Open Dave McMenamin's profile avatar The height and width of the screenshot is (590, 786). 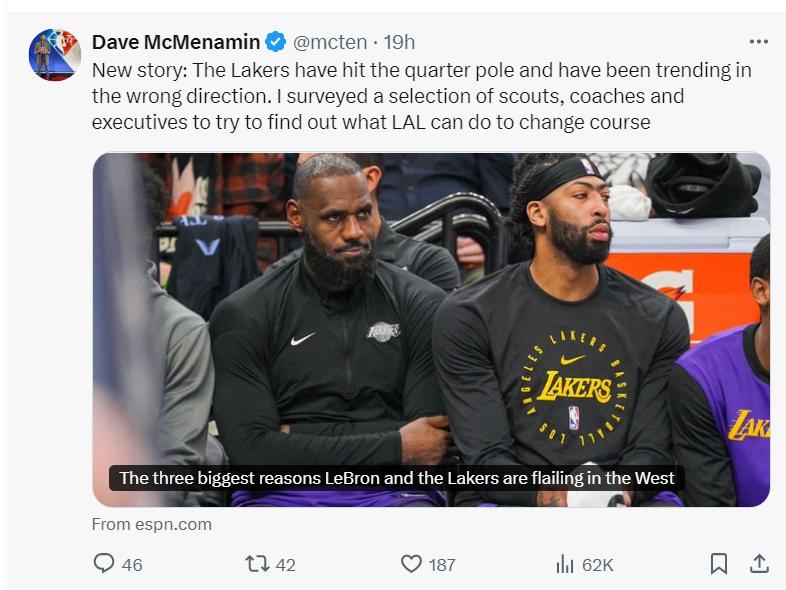(x=54, y=55)
